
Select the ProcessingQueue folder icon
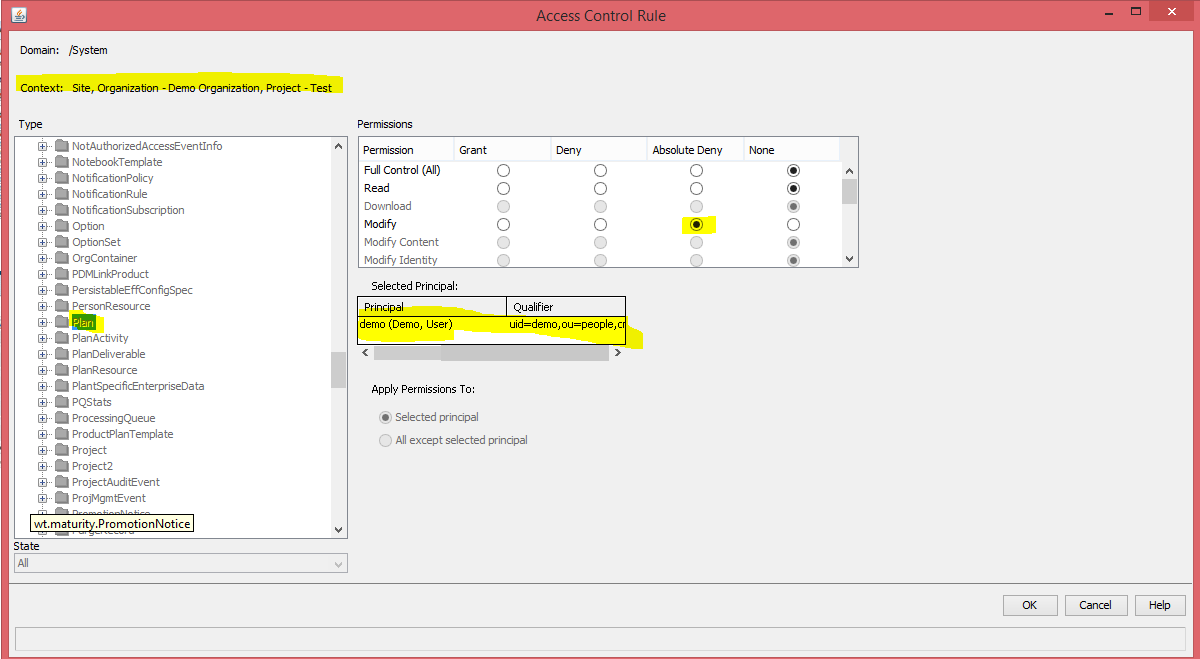pos(62,418)
